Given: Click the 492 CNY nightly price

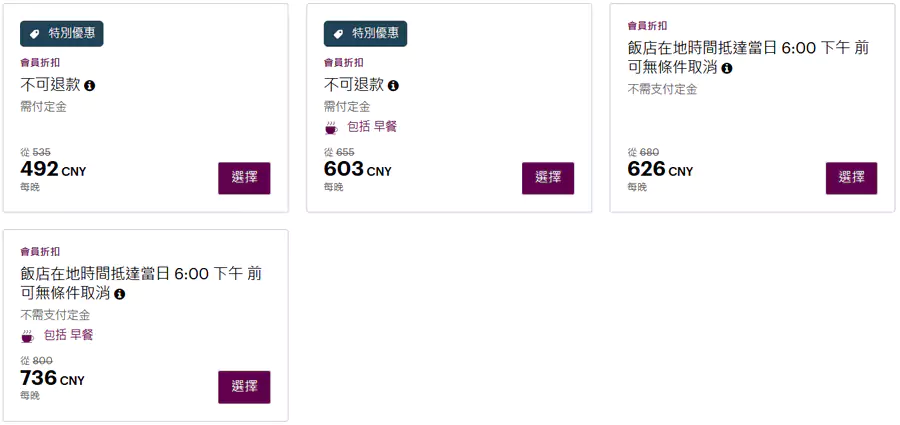Looking at the screenshot, I should coord(53,170).
